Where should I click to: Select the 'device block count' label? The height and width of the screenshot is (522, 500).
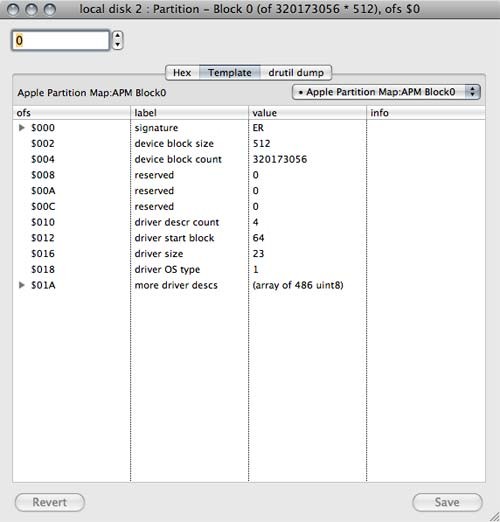pyautogui.click(x=178, y=159)
